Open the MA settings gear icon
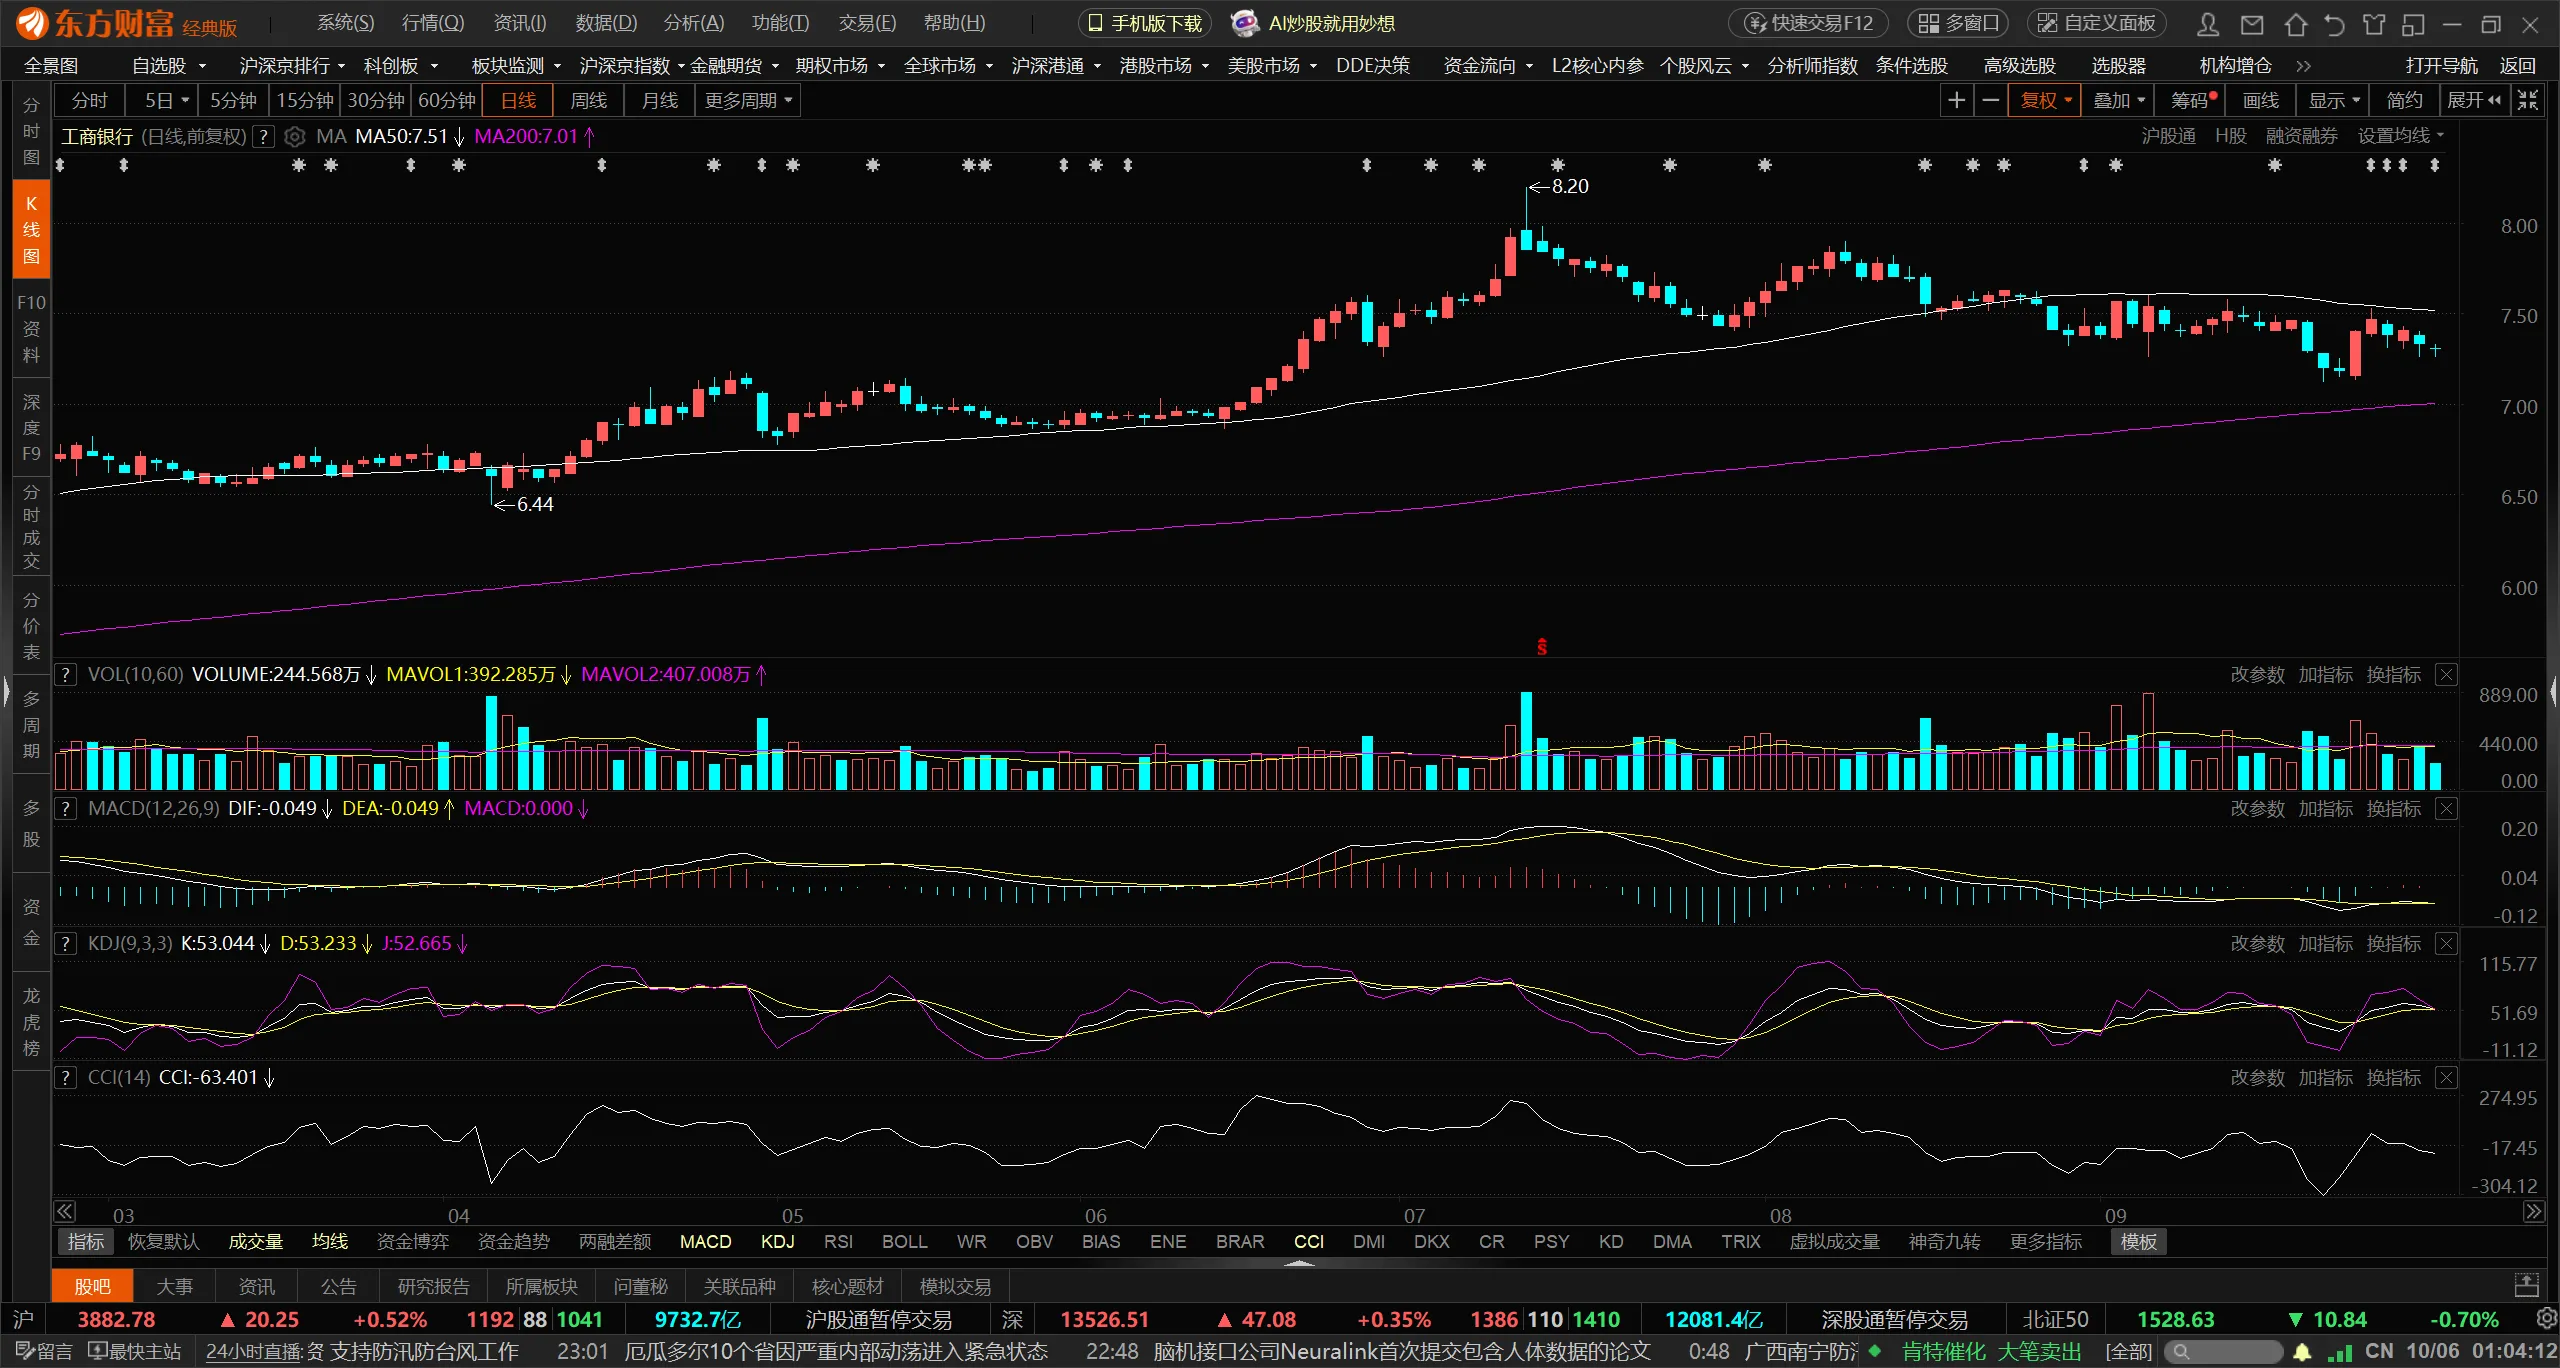2560x1368 pixels. tap(294, 136)
